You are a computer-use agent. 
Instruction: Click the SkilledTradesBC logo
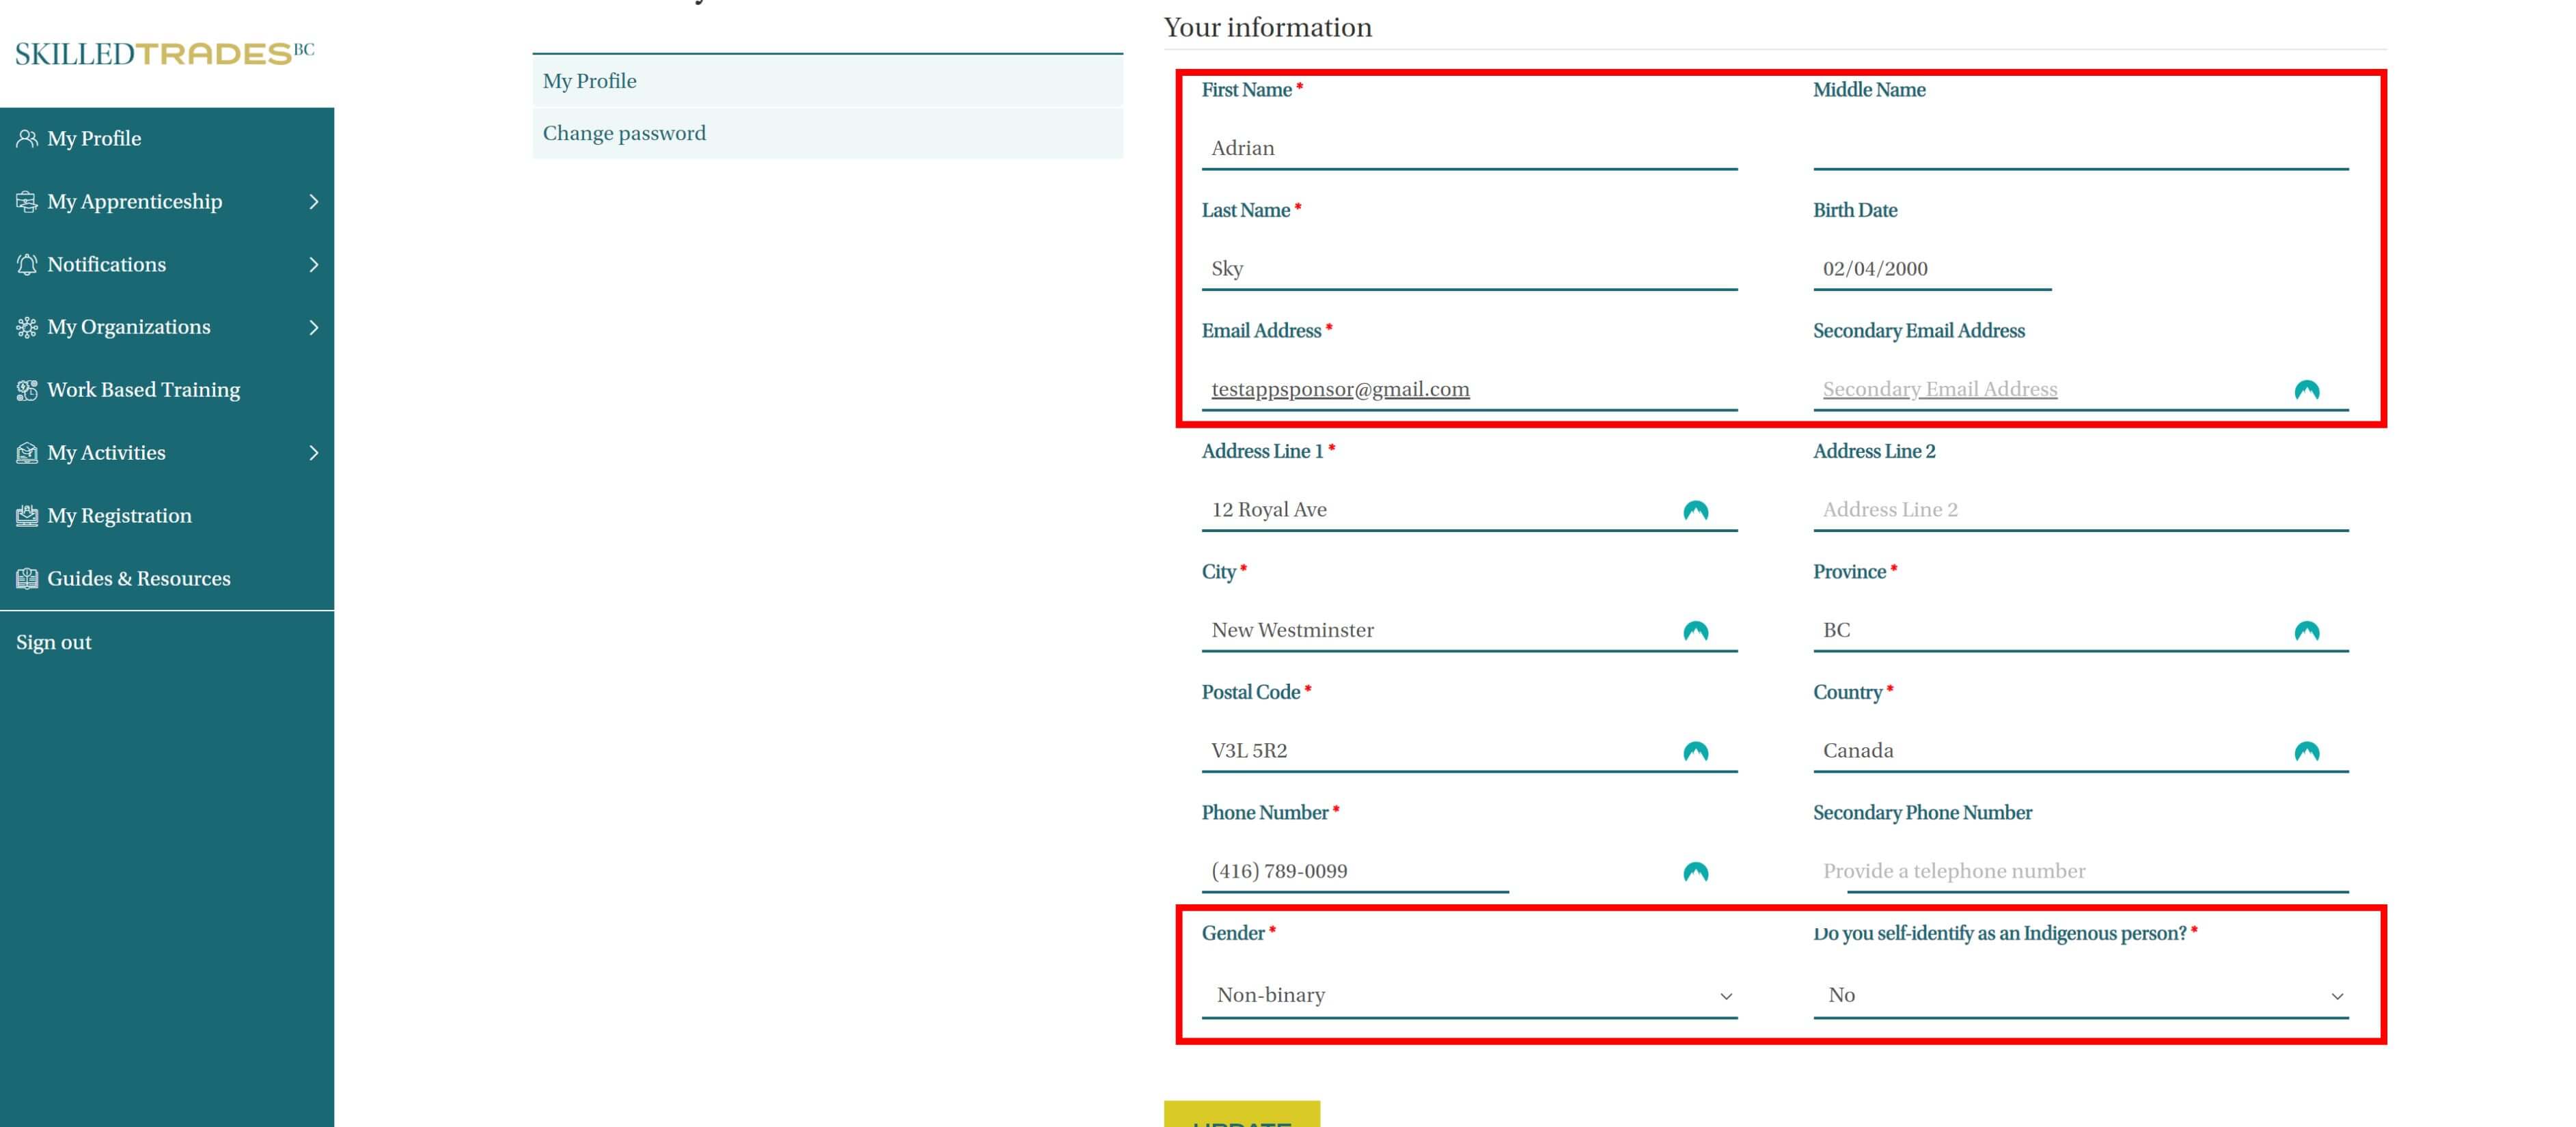165,53
